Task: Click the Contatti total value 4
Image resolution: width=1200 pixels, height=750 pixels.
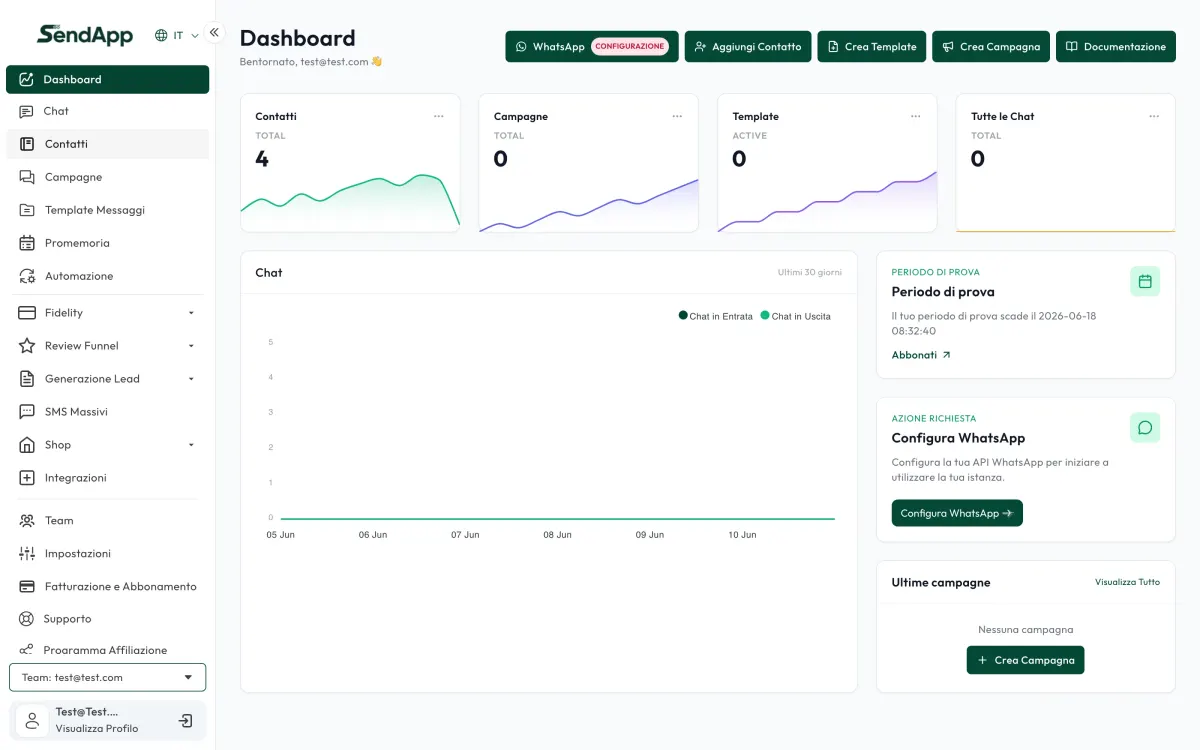Action: pos(262,158)
